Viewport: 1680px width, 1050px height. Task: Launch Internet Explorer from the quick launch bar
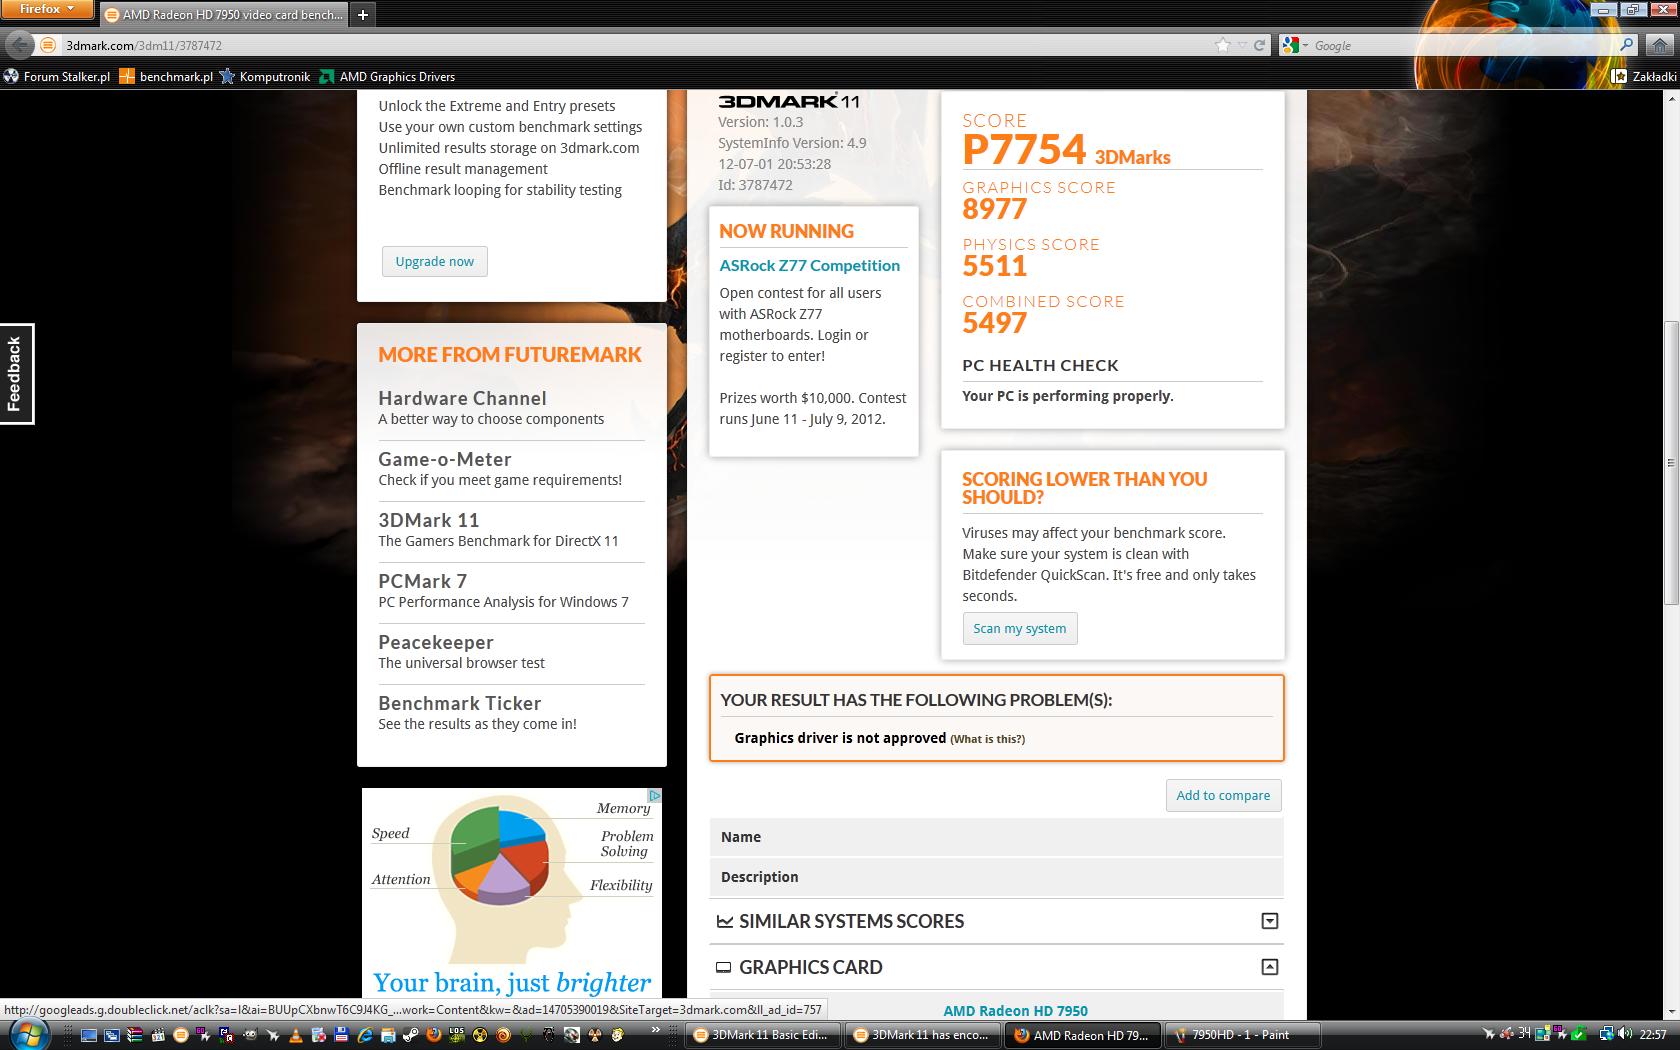coord(365,1035)
